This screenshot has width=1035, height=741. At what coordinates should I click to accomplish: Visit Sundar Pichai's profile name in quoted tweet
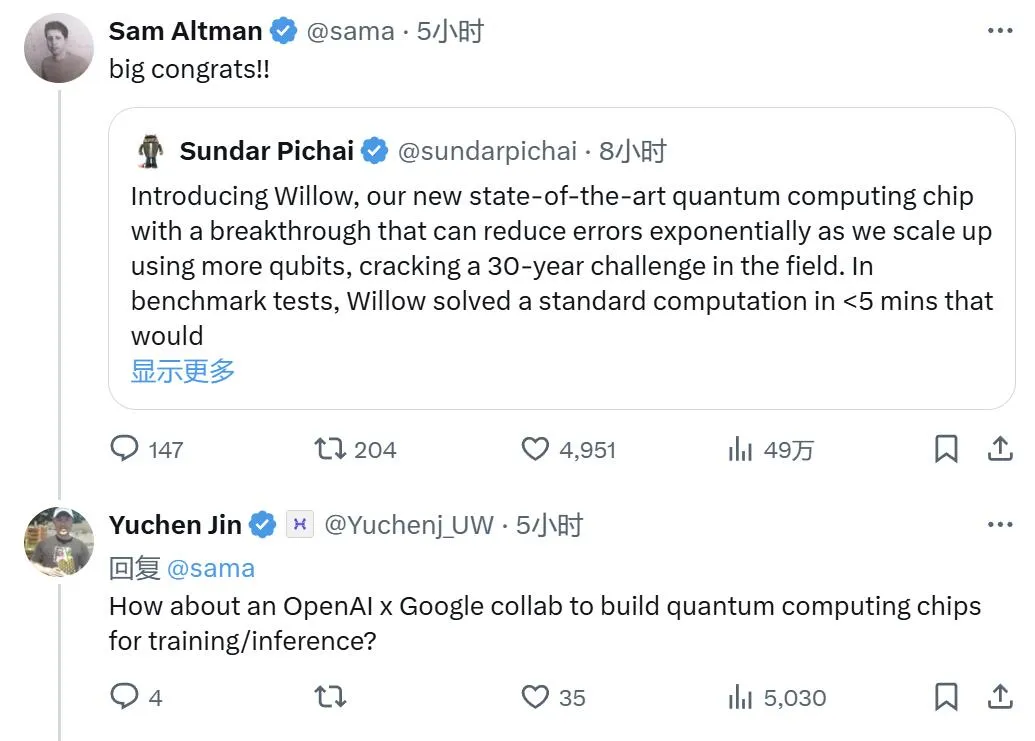coord(266,150)
